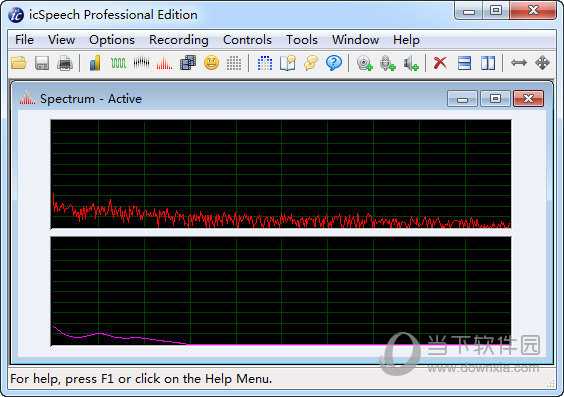
Task: Open the yellow-blue bar volume meter icon
Action: 95,63
